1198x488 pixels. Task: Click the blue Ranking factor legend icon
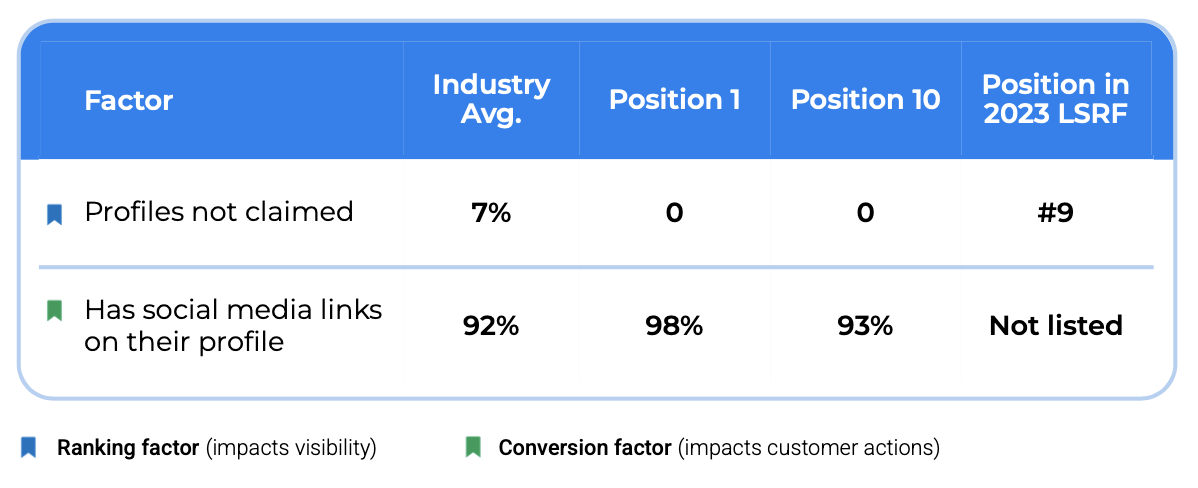[x=29, y=447]
